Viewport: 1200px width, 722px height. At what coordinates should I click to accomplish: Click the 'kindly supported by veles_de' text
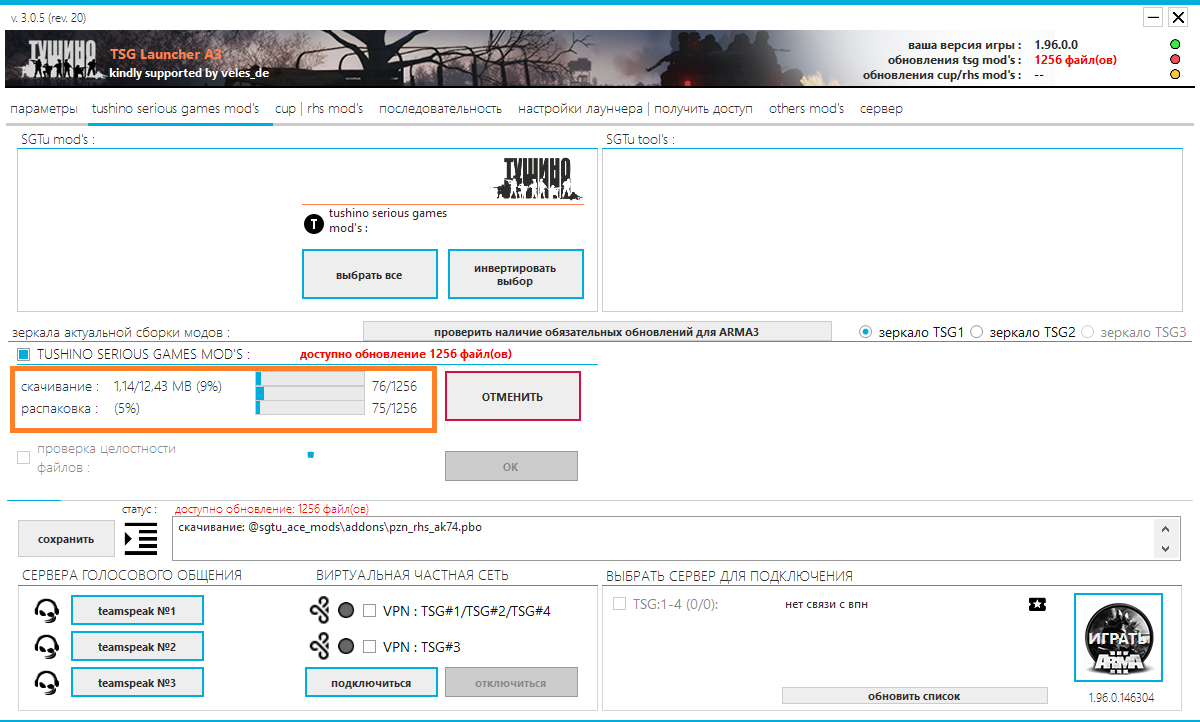(189, 73)
